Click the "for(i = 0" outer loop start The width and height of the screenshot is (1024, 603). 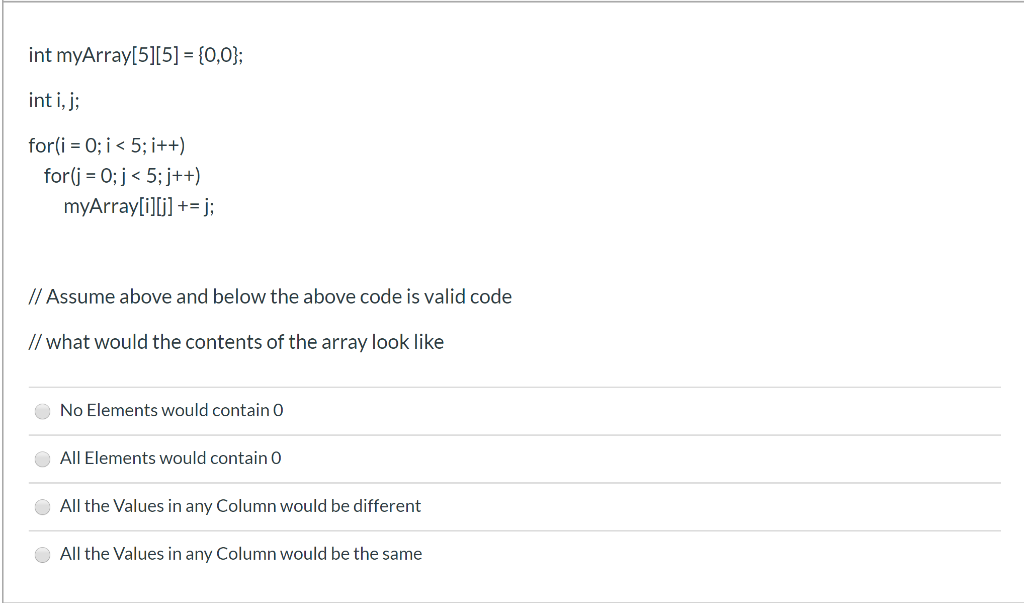click(64, 145)
